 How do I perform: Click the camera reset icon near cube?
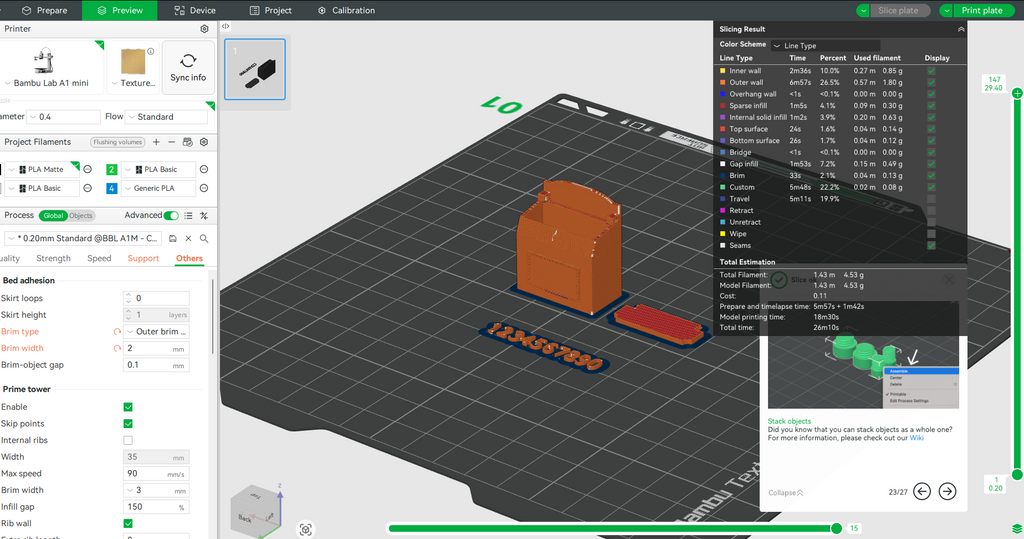(306, 529)
